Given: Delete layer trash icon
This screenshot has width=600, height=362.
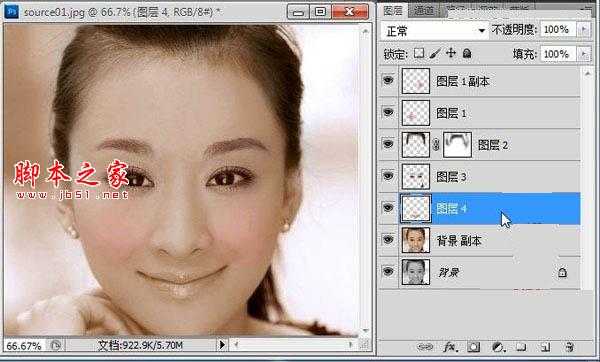Looking at the screenshot, I should tap(569, 347).
